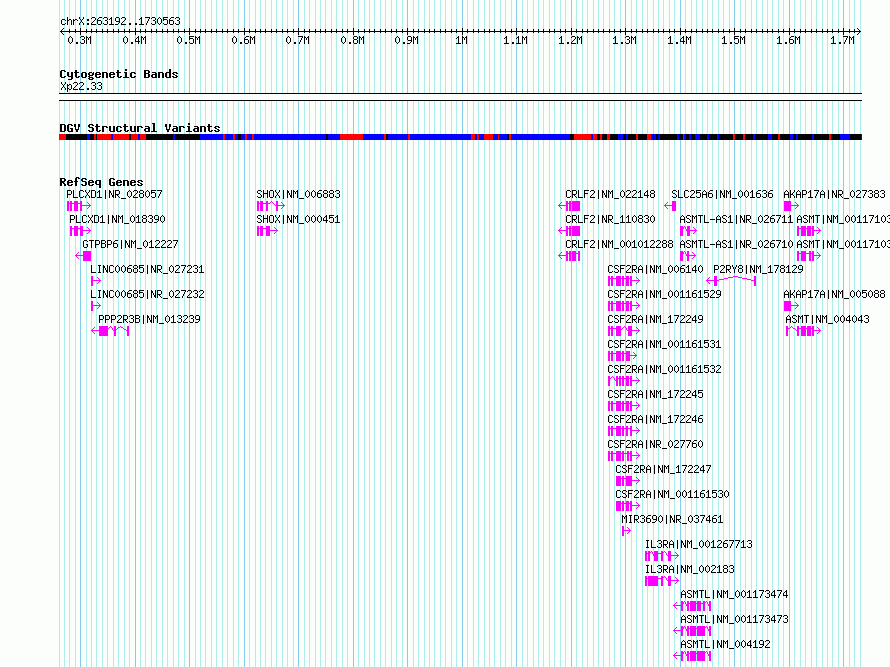Open CSF2RA|NM_001161530 label
Image resolution: width=890 pixels, height=667 pixels.
672,494
